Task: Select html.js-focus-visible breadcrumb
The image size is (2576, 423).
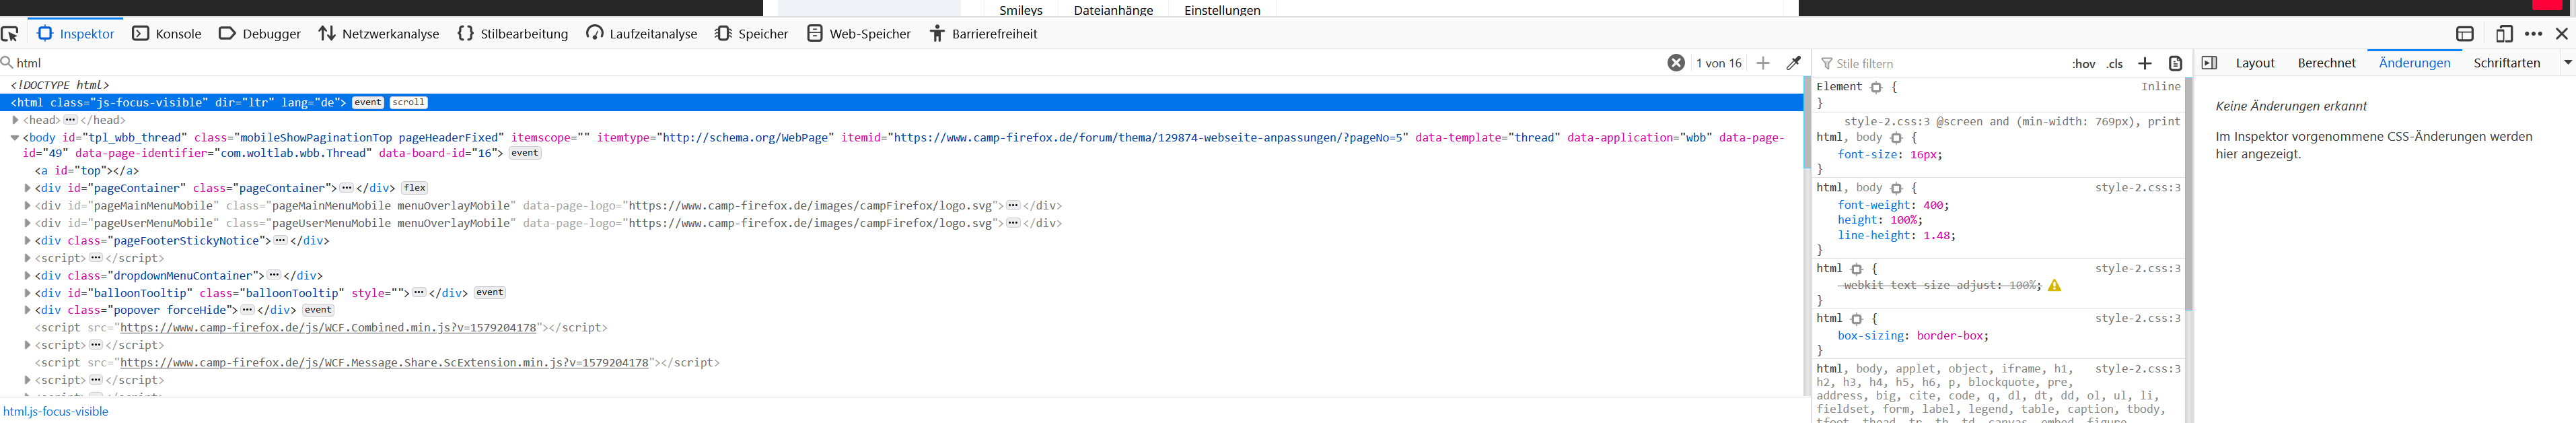Action: [x=56, y=412]
